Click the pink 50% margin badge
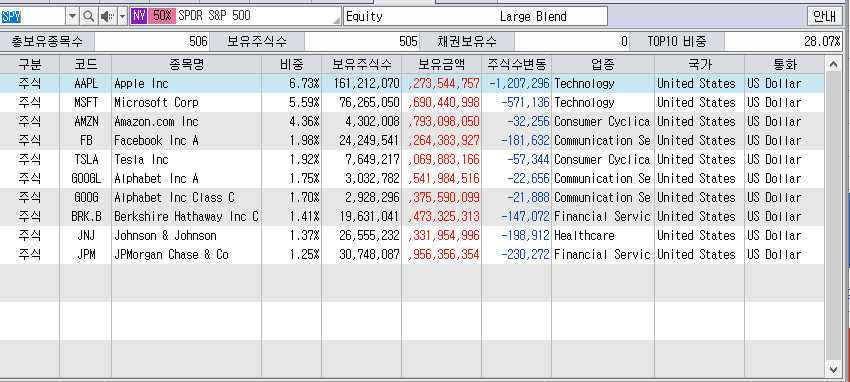Screen dimensions: 850x382 coord(162,16)
